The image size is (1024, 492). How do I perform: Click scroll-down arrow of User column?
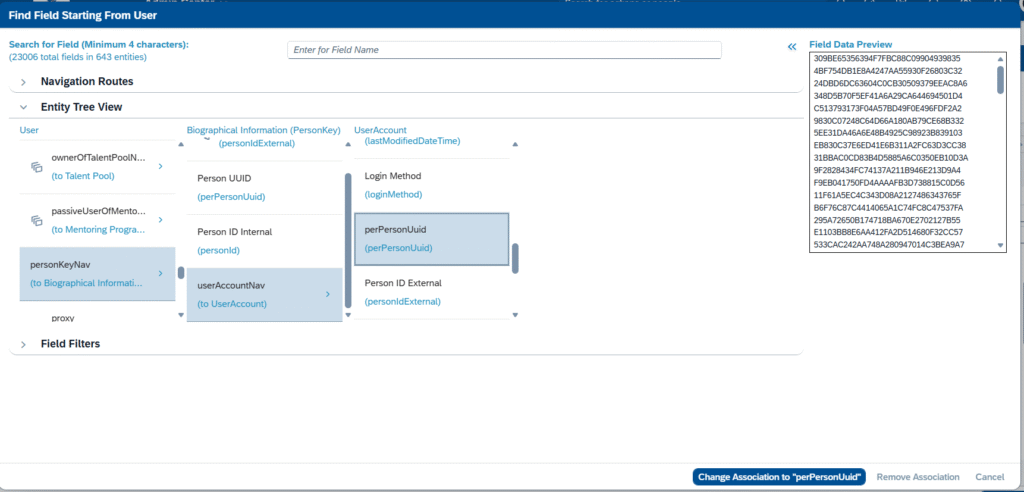[181, 315]
